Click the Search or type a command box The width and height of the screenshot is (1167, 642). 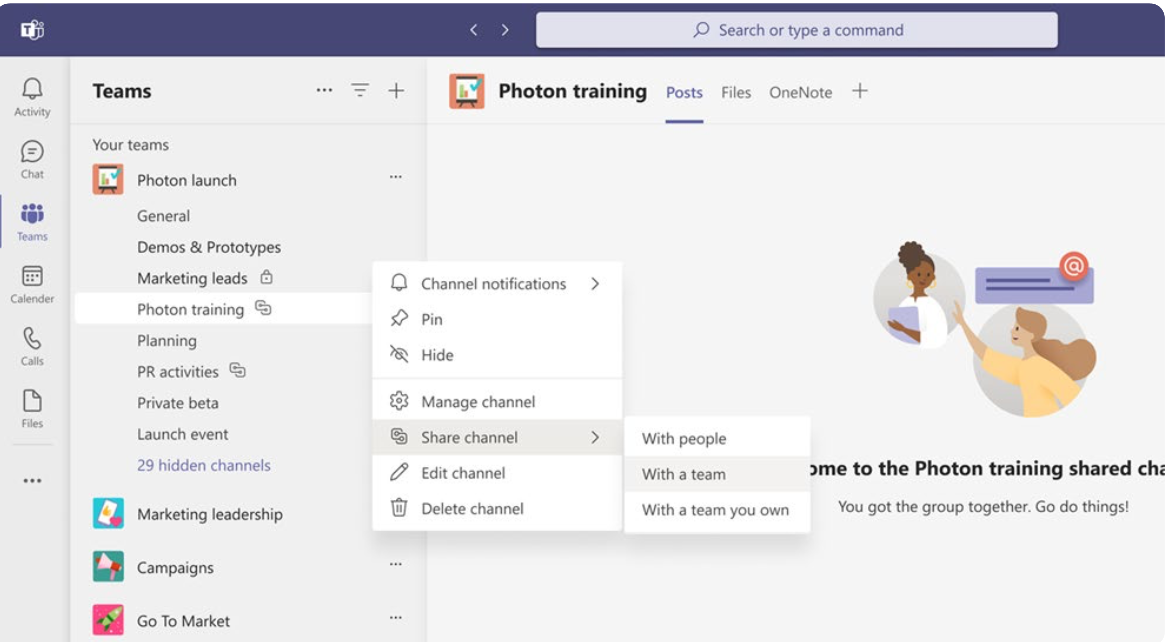796,30
